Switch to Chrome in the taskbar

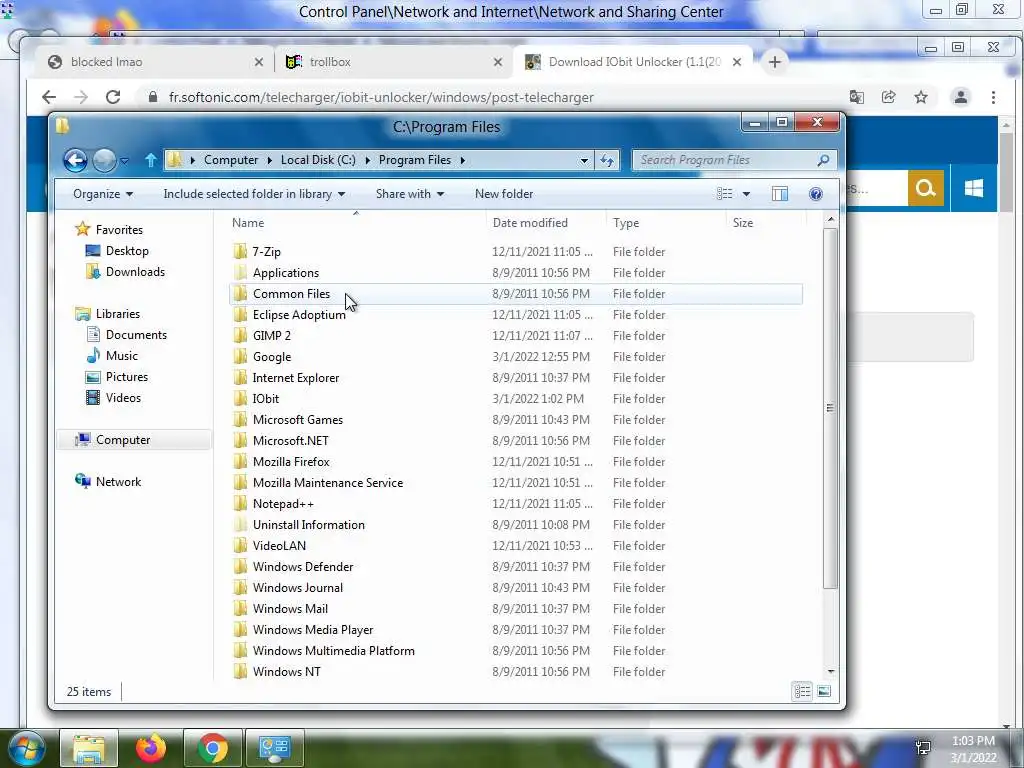[213, 748]
